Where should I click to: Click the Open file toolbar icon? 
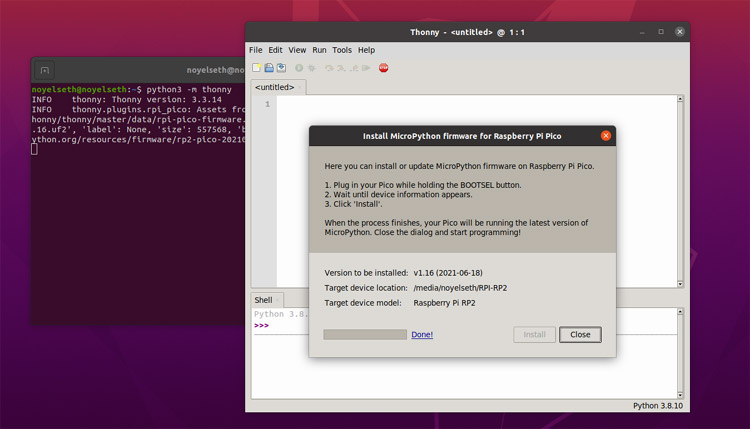pyautogui.click(x=269, y=67)
